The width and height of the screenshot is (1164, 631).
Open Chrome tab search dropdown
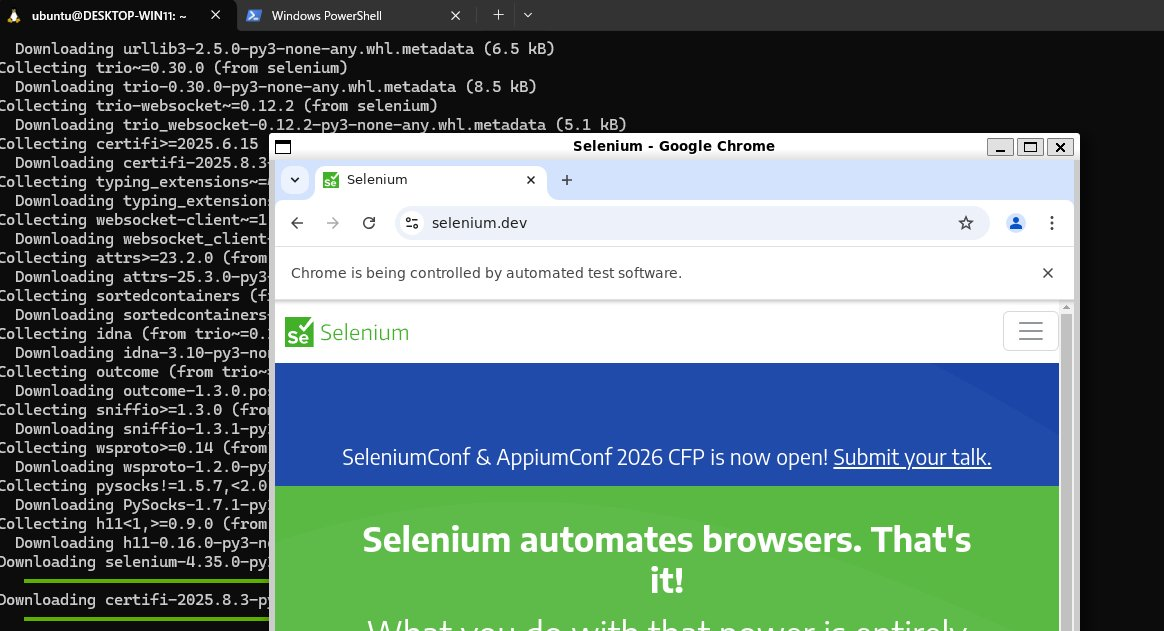295,180
